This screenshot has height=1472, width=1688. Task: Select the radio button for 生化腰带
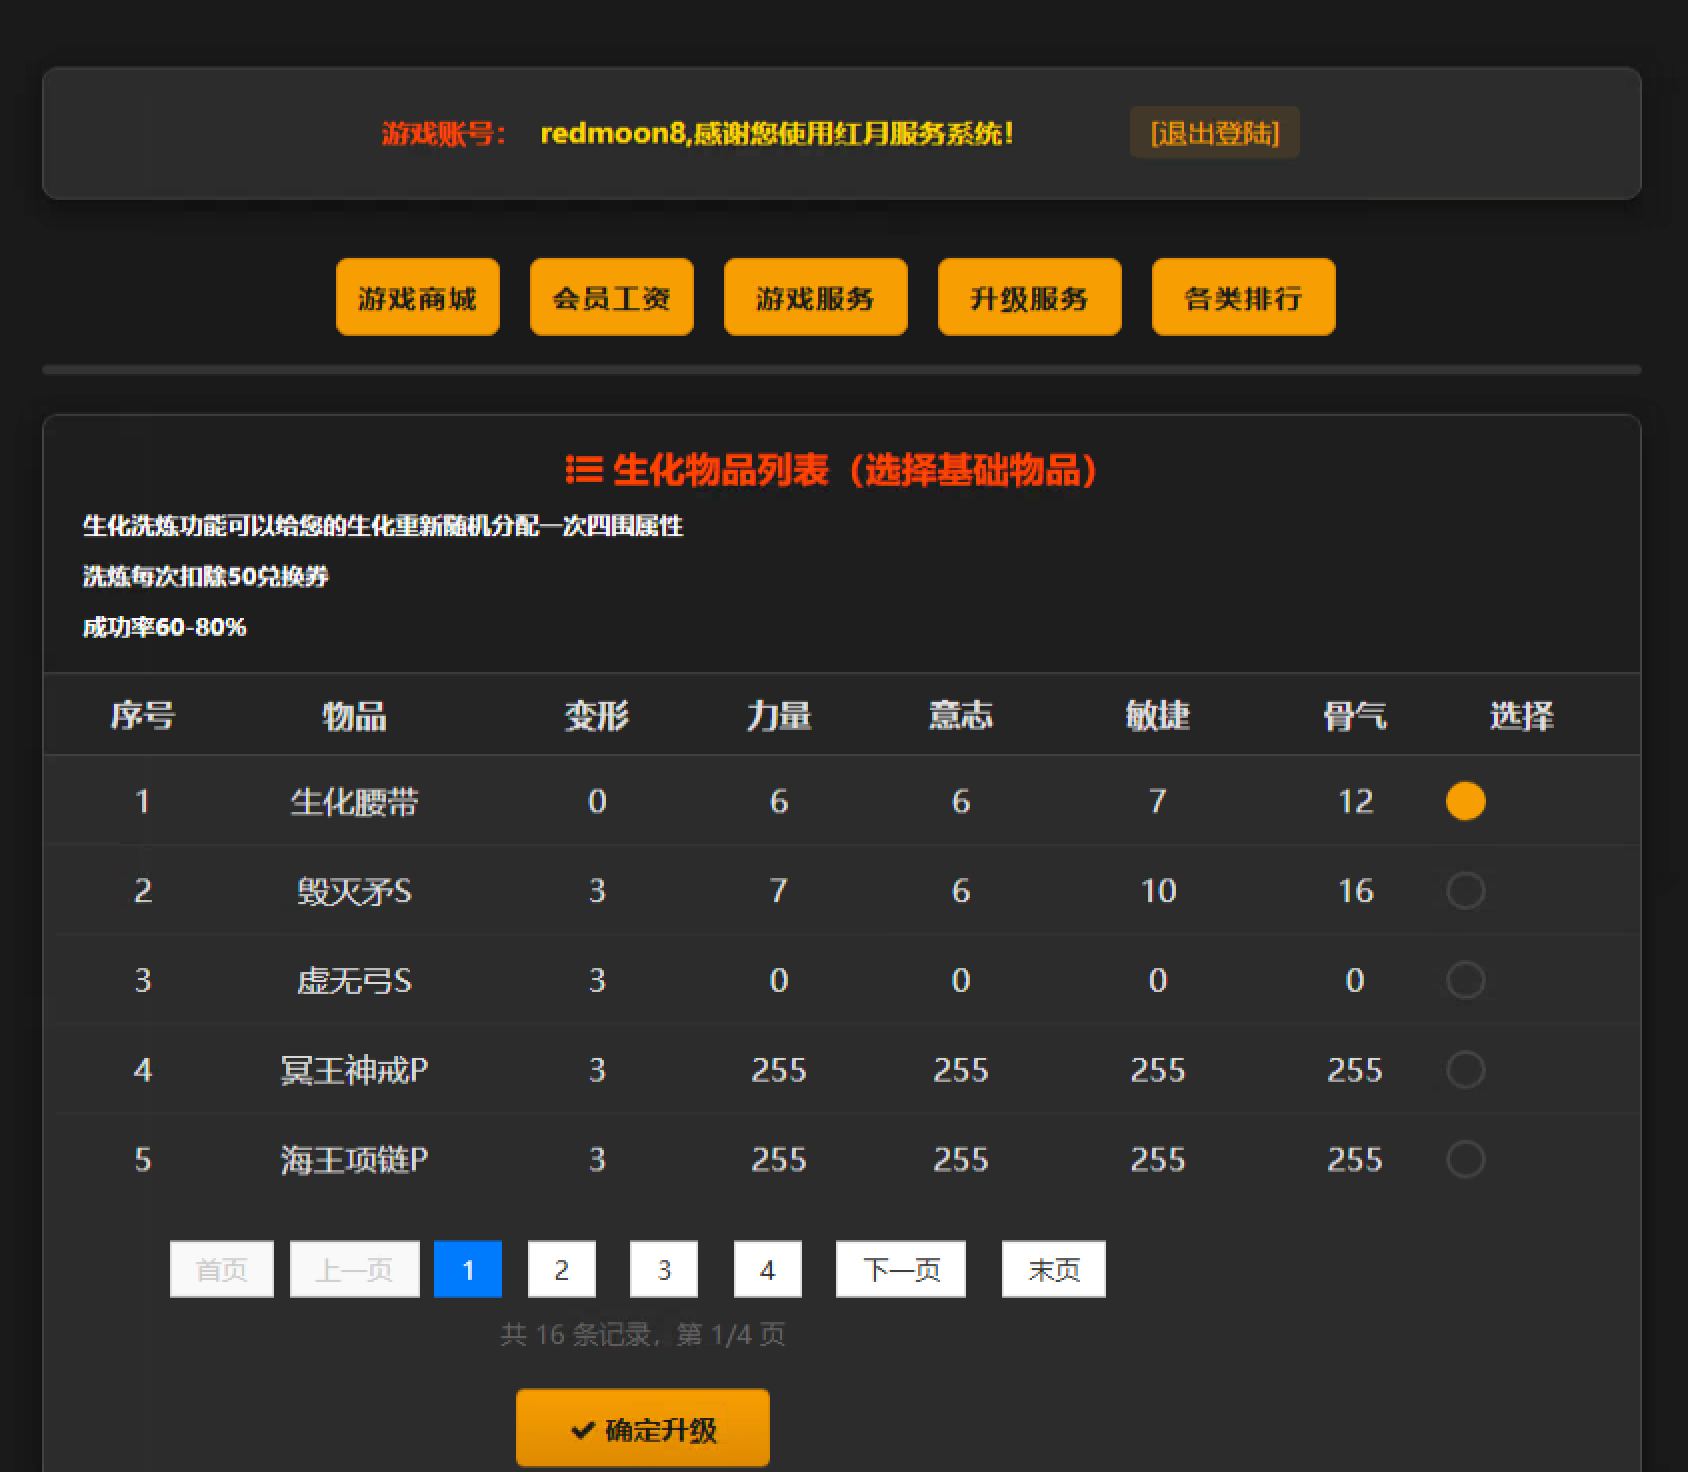pyautogui.click(x=1465, y=800)
